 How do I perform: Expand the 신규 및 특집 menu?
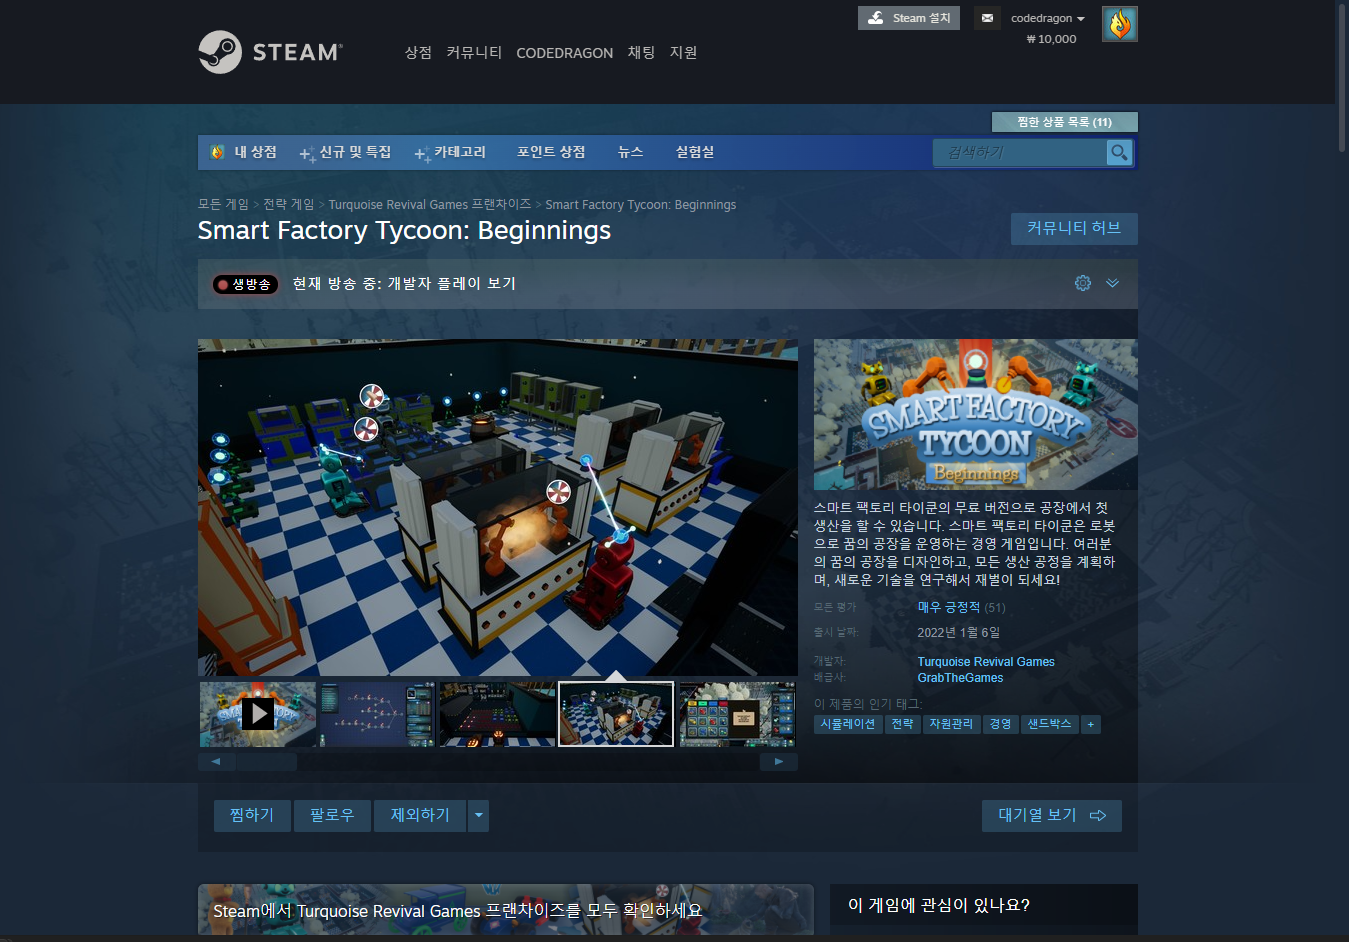[346, 152]
